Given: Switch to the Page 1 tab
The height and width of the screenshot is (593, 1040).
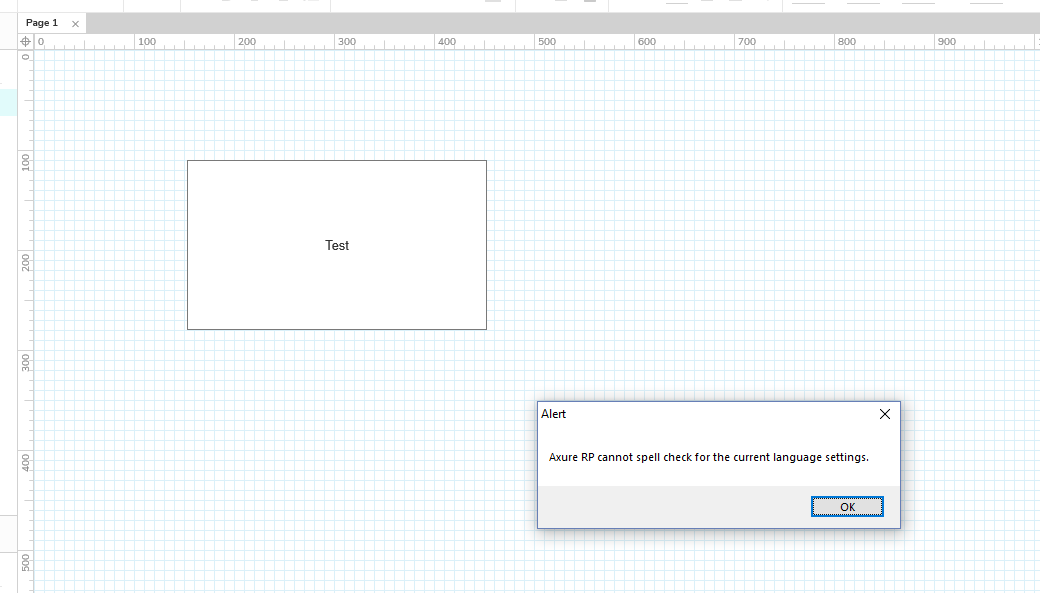Looking at the screenshot, I should coord(44,22).
